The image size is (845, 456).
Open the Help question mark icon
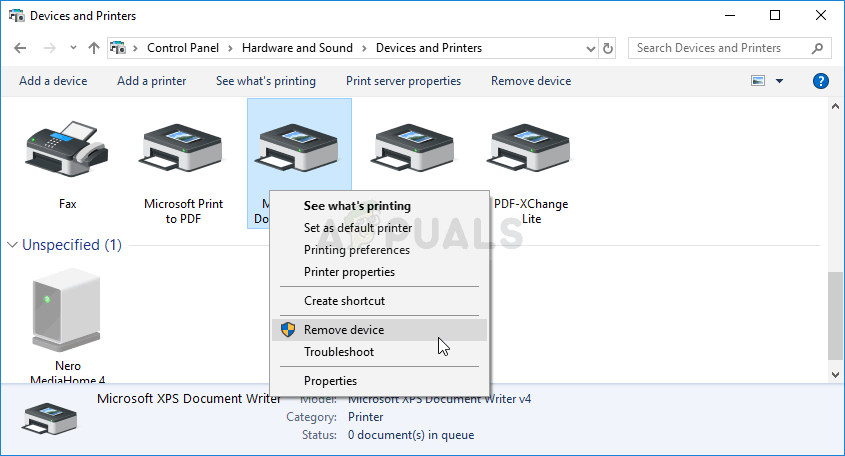(820, 81)
